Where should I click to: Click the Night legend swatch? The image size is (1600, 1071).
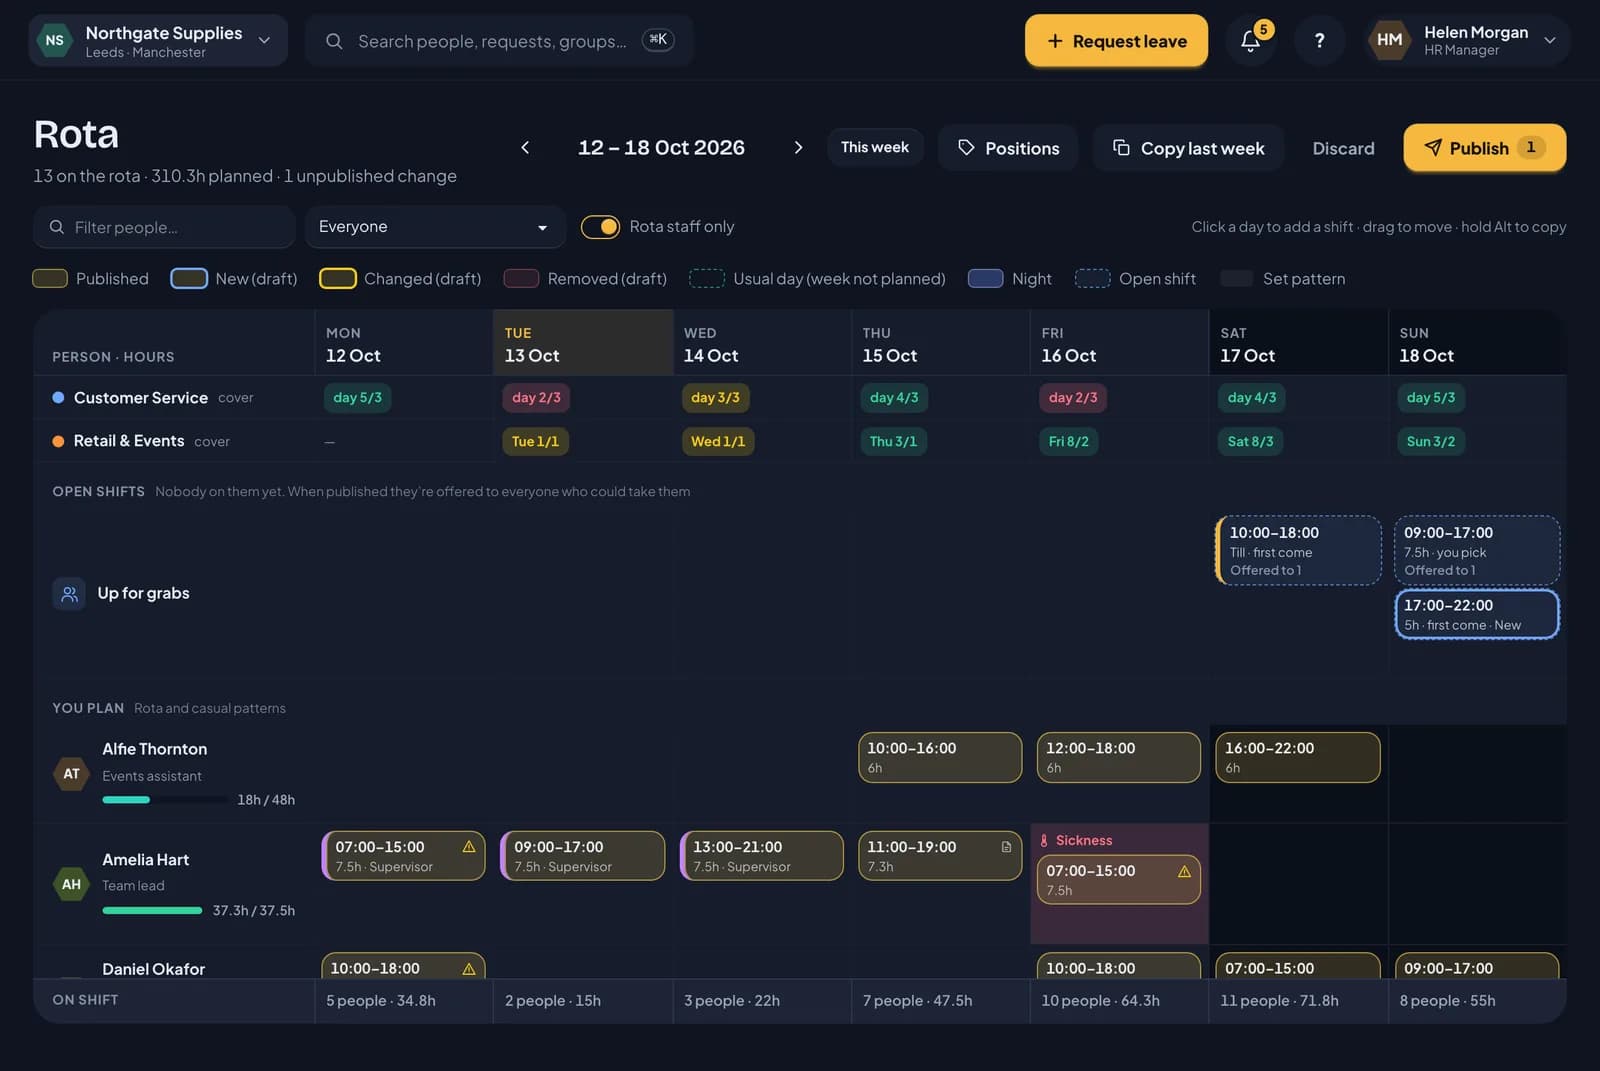[x=985, y=279]
